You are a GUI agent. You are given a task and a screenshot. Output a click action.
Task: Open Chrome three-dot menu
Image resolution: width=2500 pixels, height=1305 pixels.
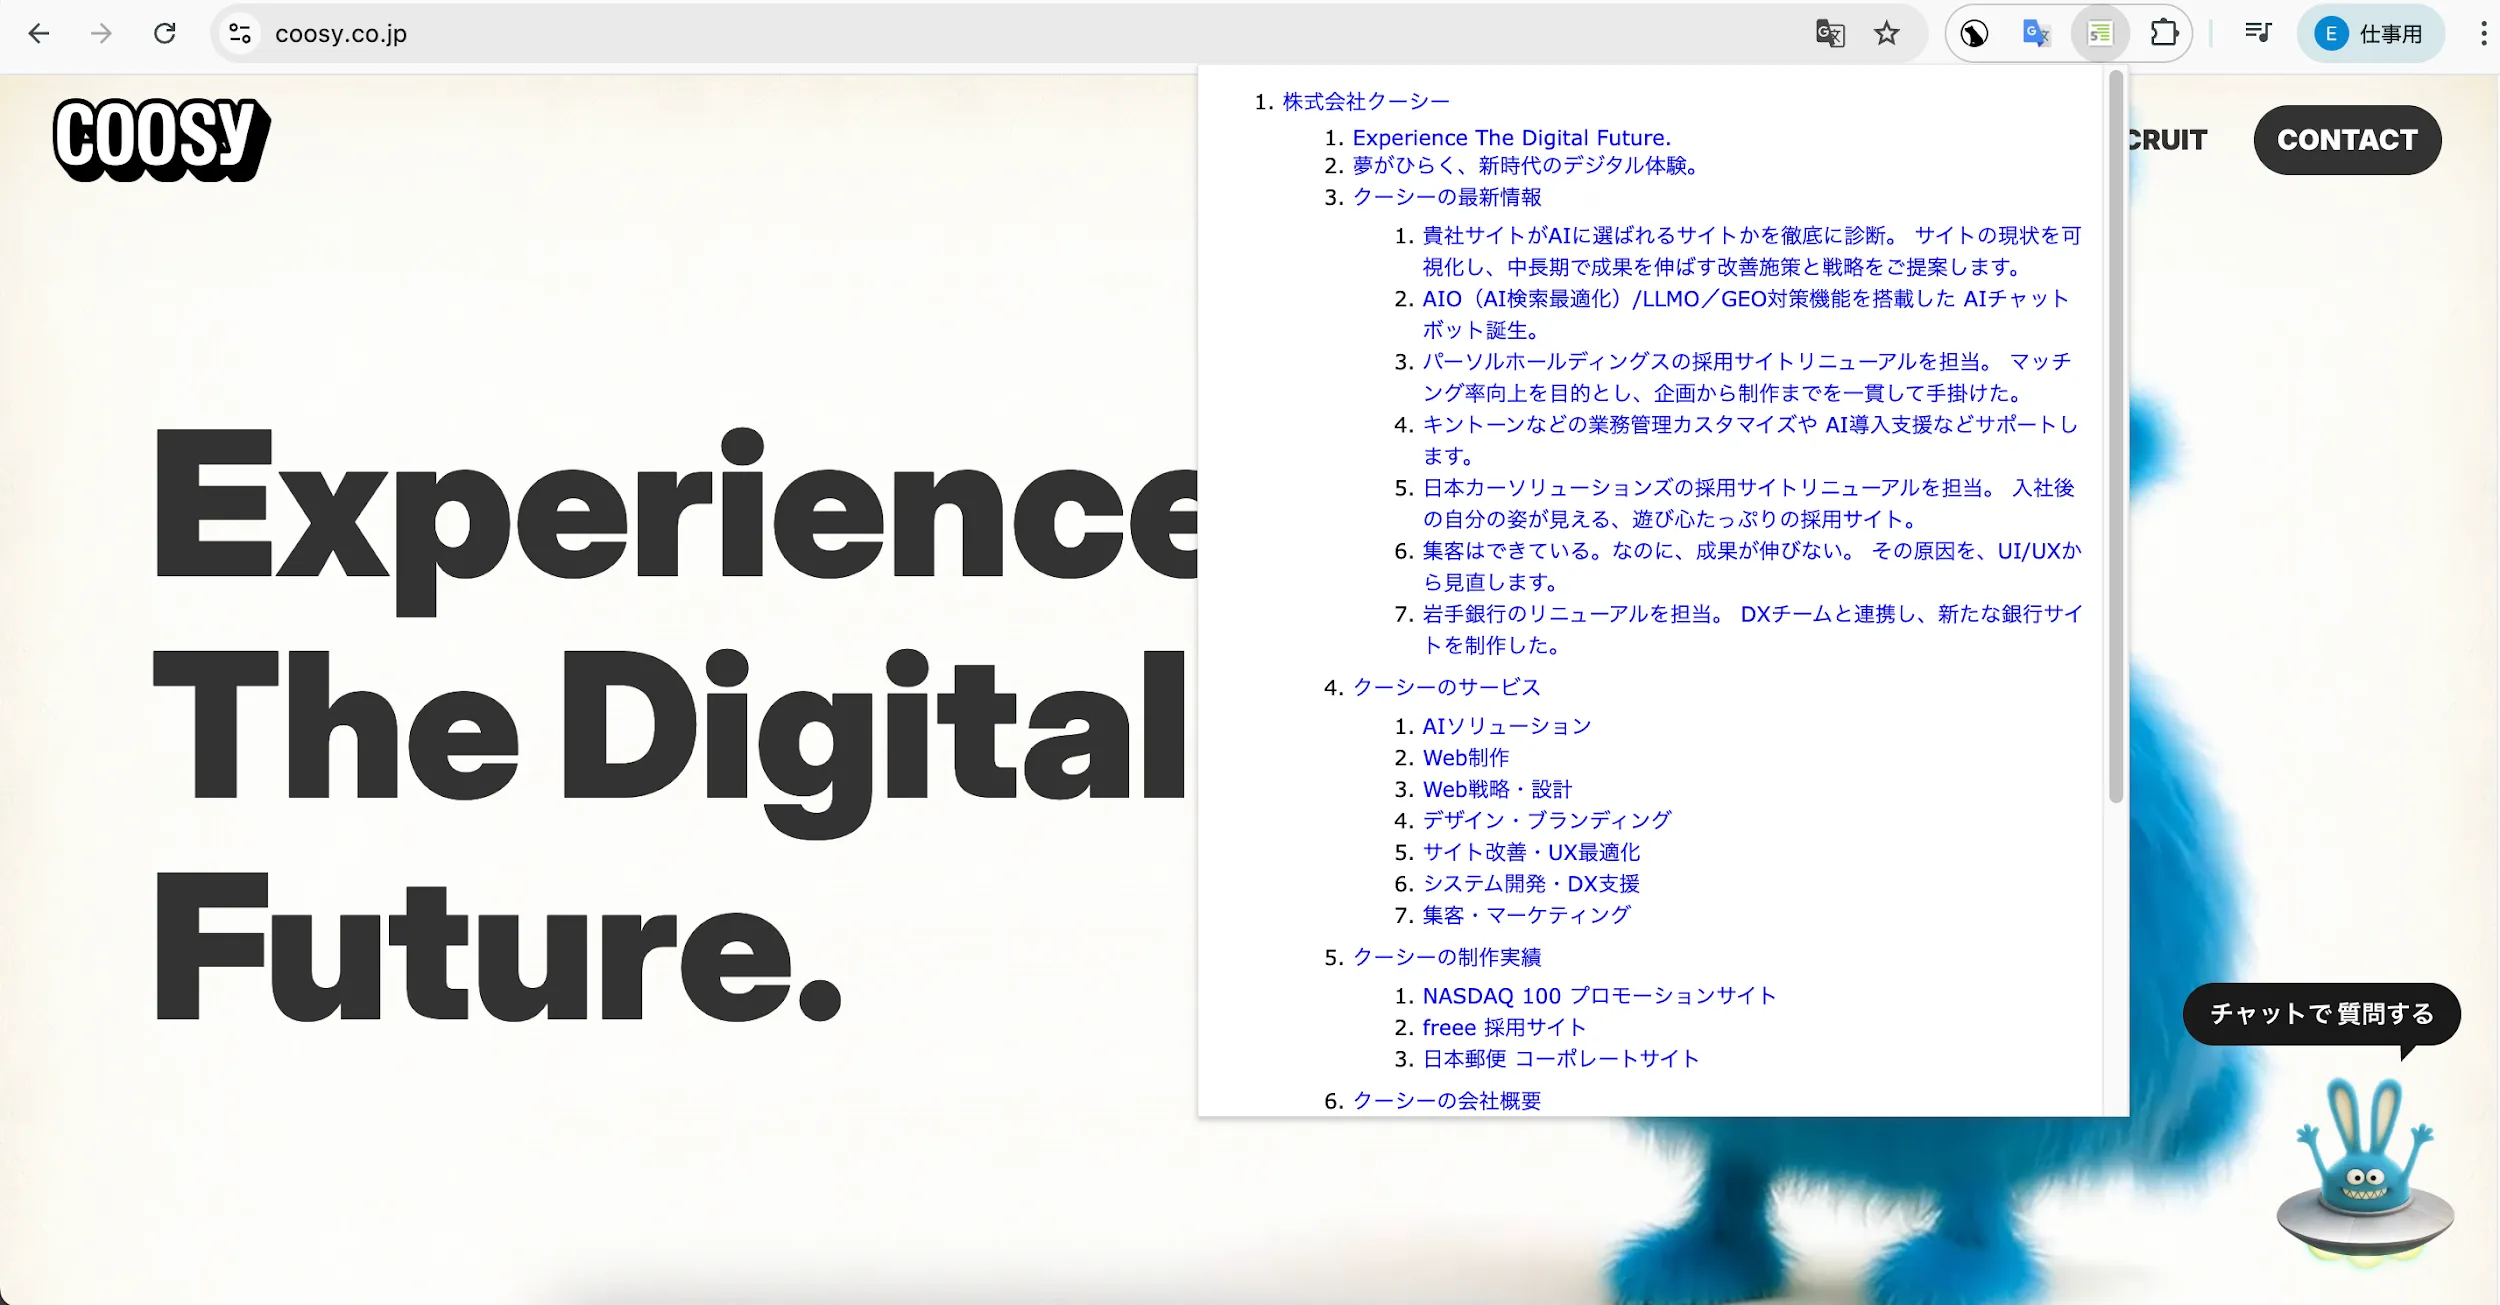point(2483,33)
